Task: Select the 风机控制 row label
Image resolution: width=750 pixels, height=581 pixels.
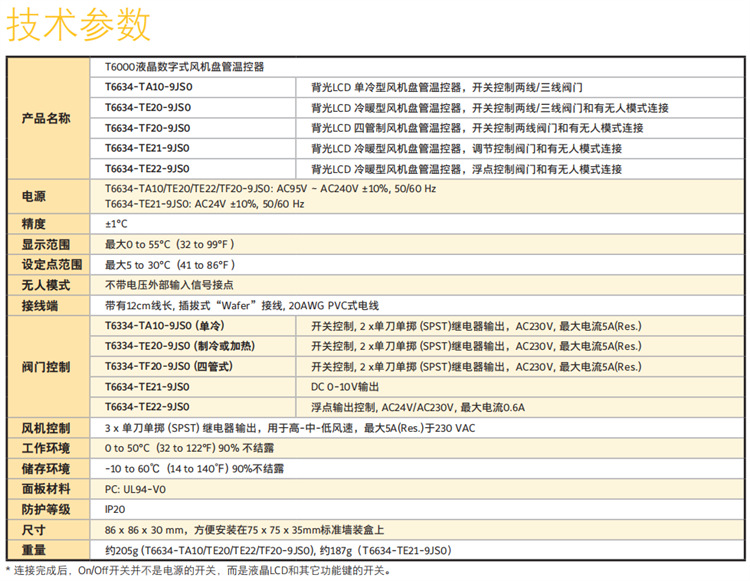Action: coord(46,428)
